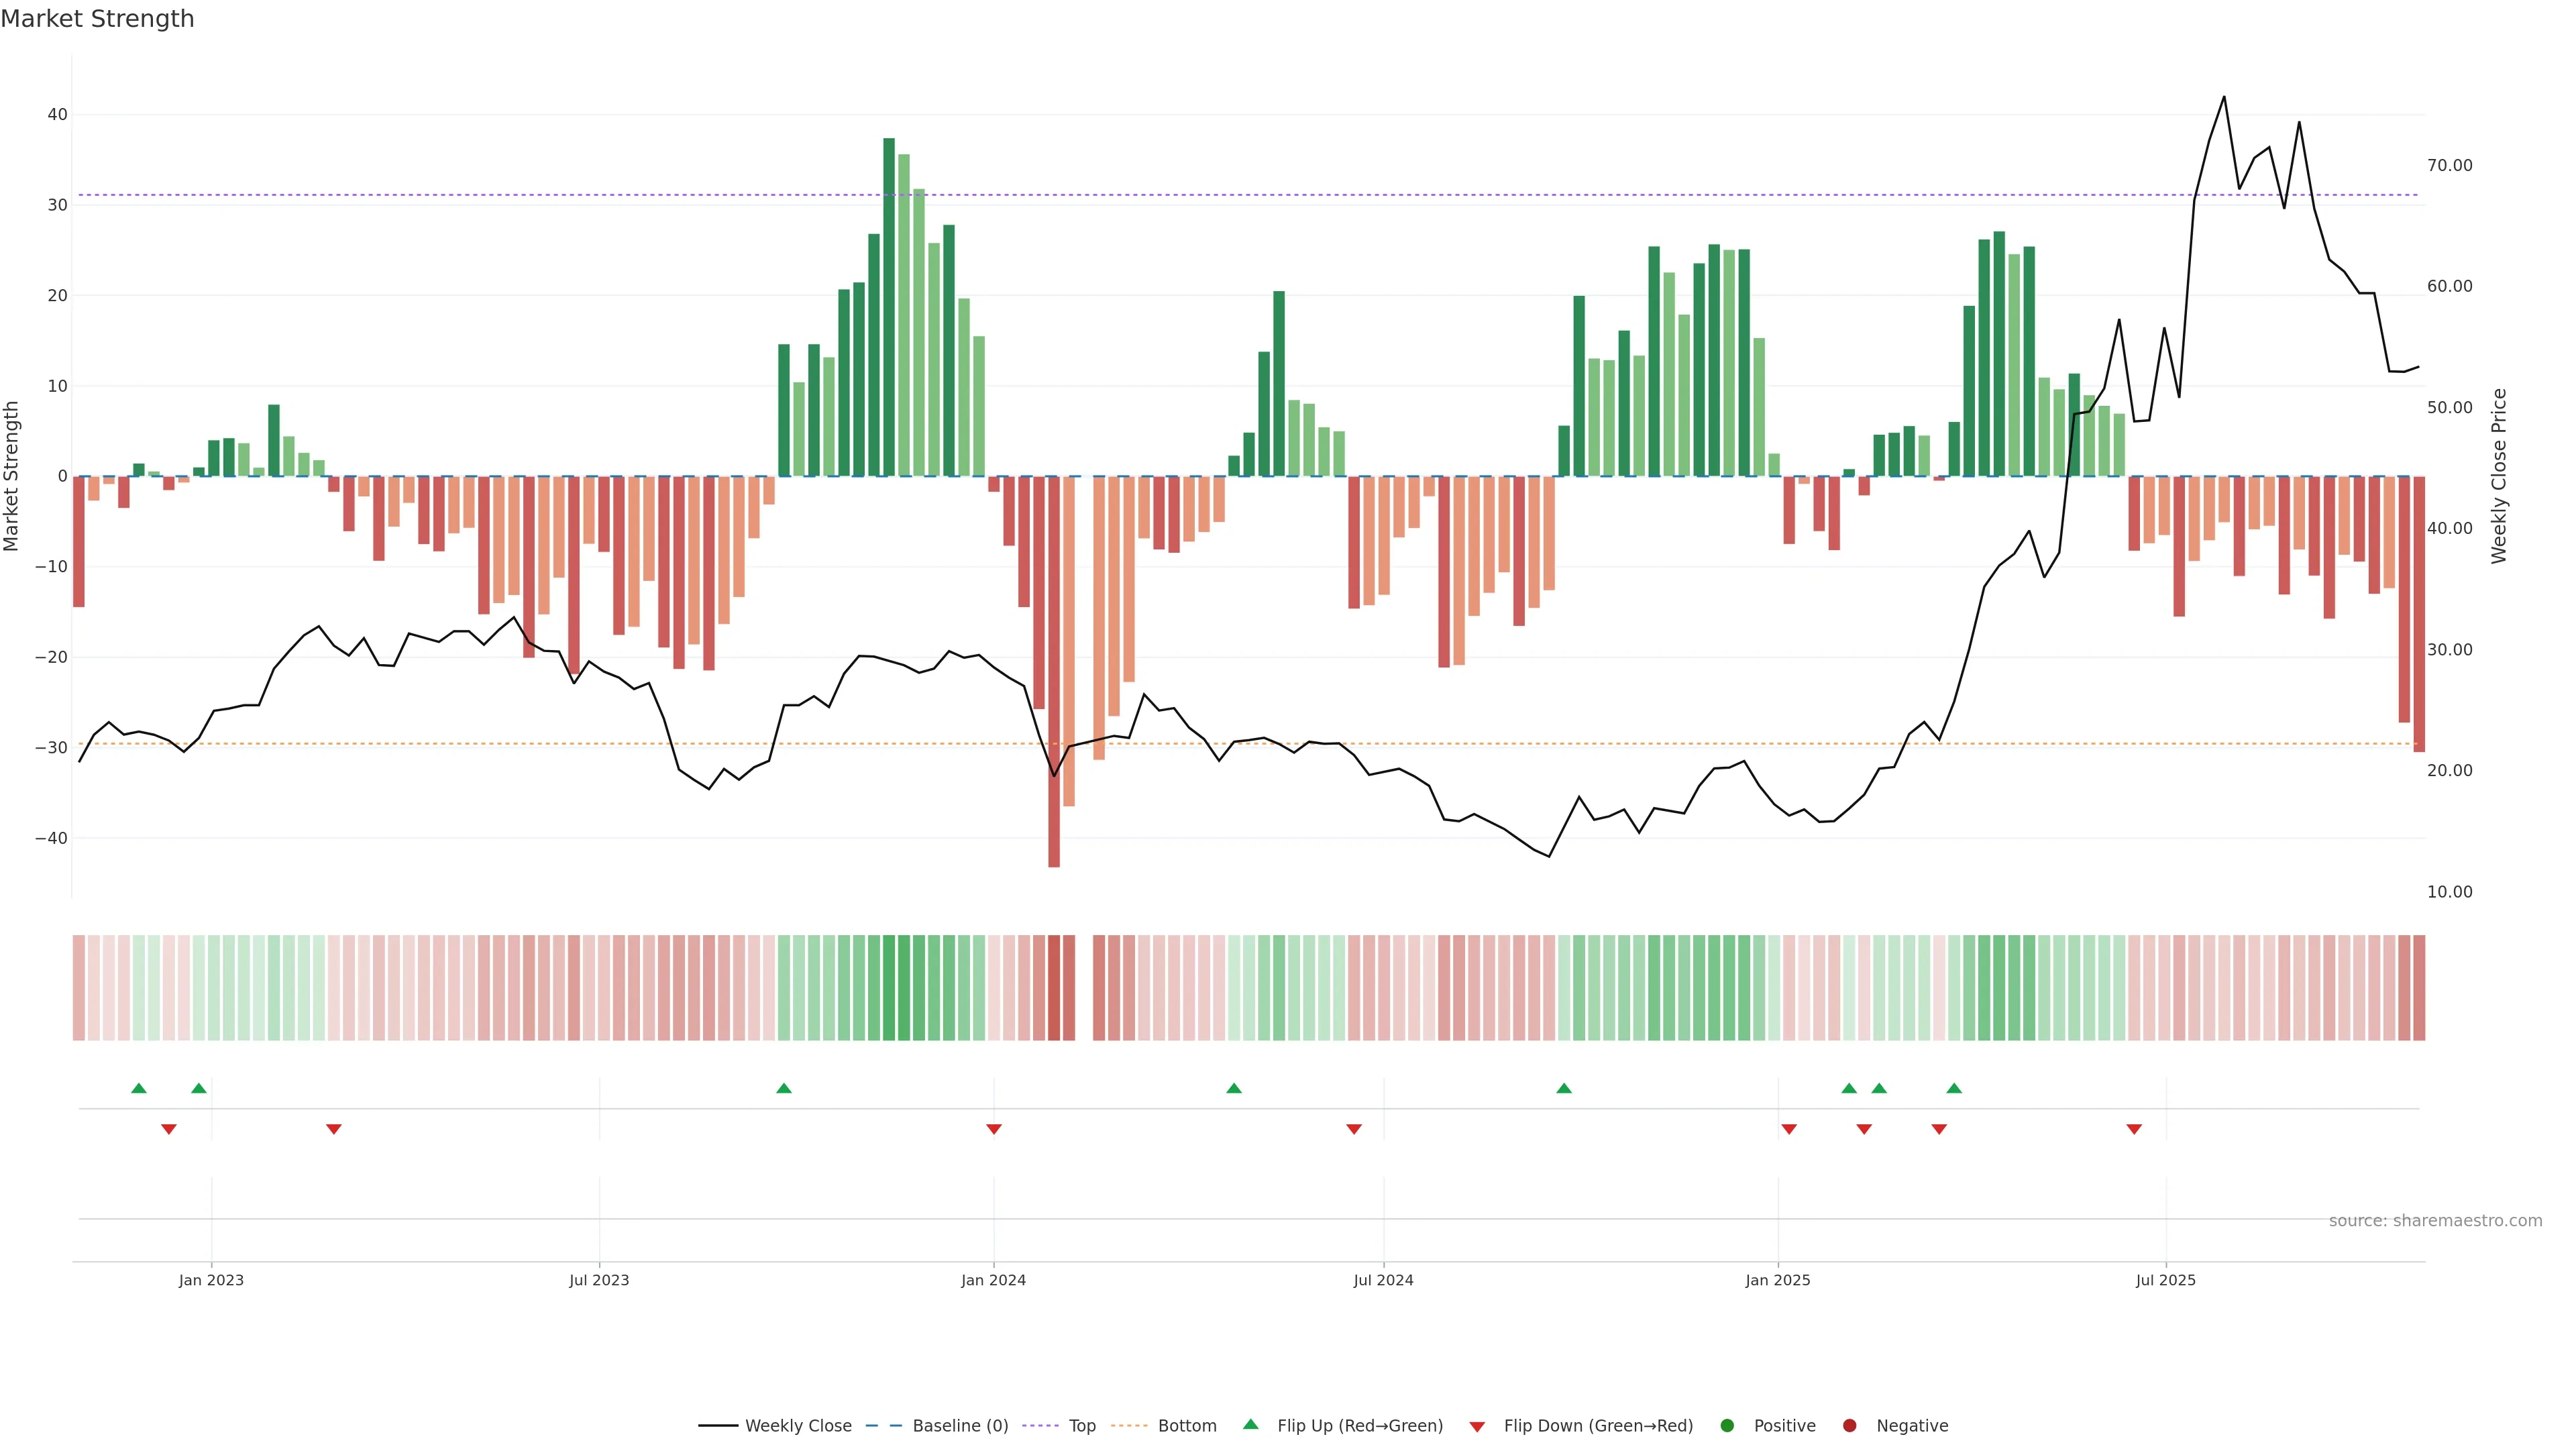Click the peak of the weekly close line
Image resolution: width=2576 pixels, height=1449 pixels.
2224,97
